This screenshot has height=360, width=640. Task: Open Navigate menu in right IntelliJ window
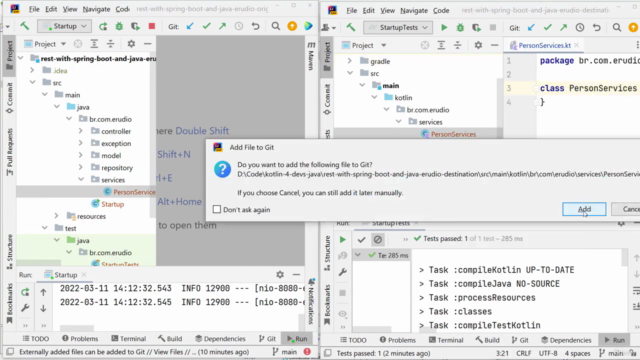click(x=414, y=10)
